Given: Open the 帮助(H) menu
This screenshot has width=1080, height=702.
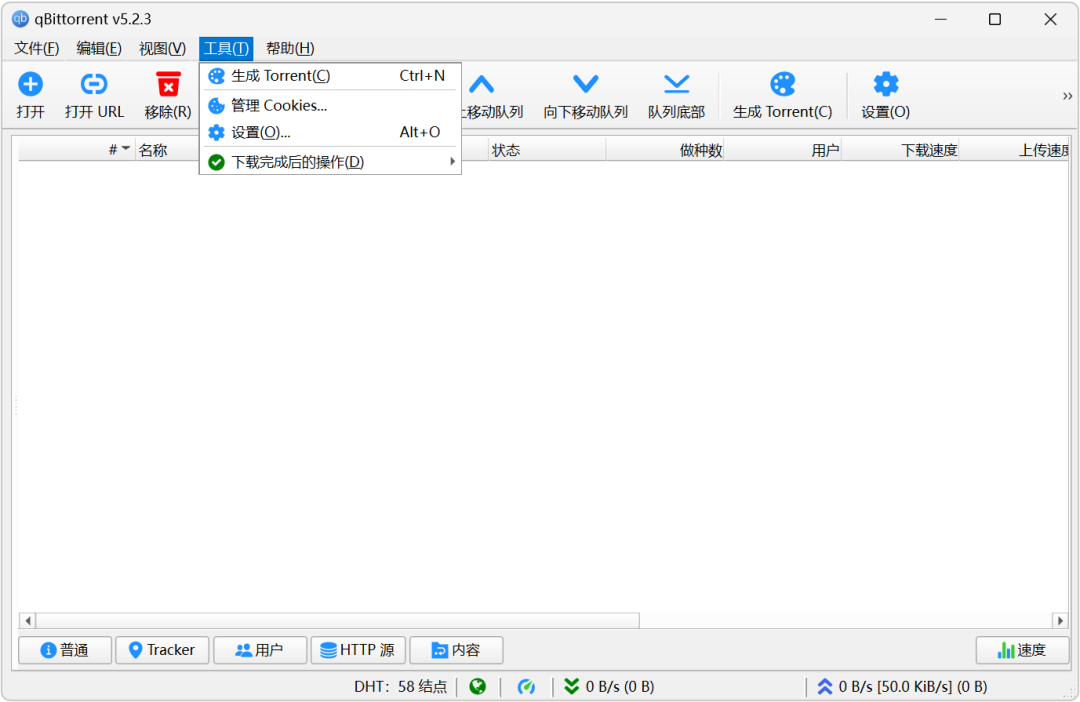Looking at the screenshot, I should tap(290, 48).
